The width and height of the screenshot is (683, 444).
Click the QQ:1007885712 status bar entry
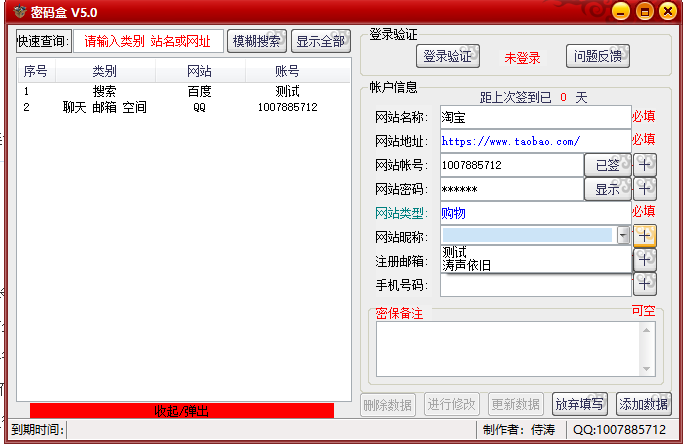click(619, 430)
